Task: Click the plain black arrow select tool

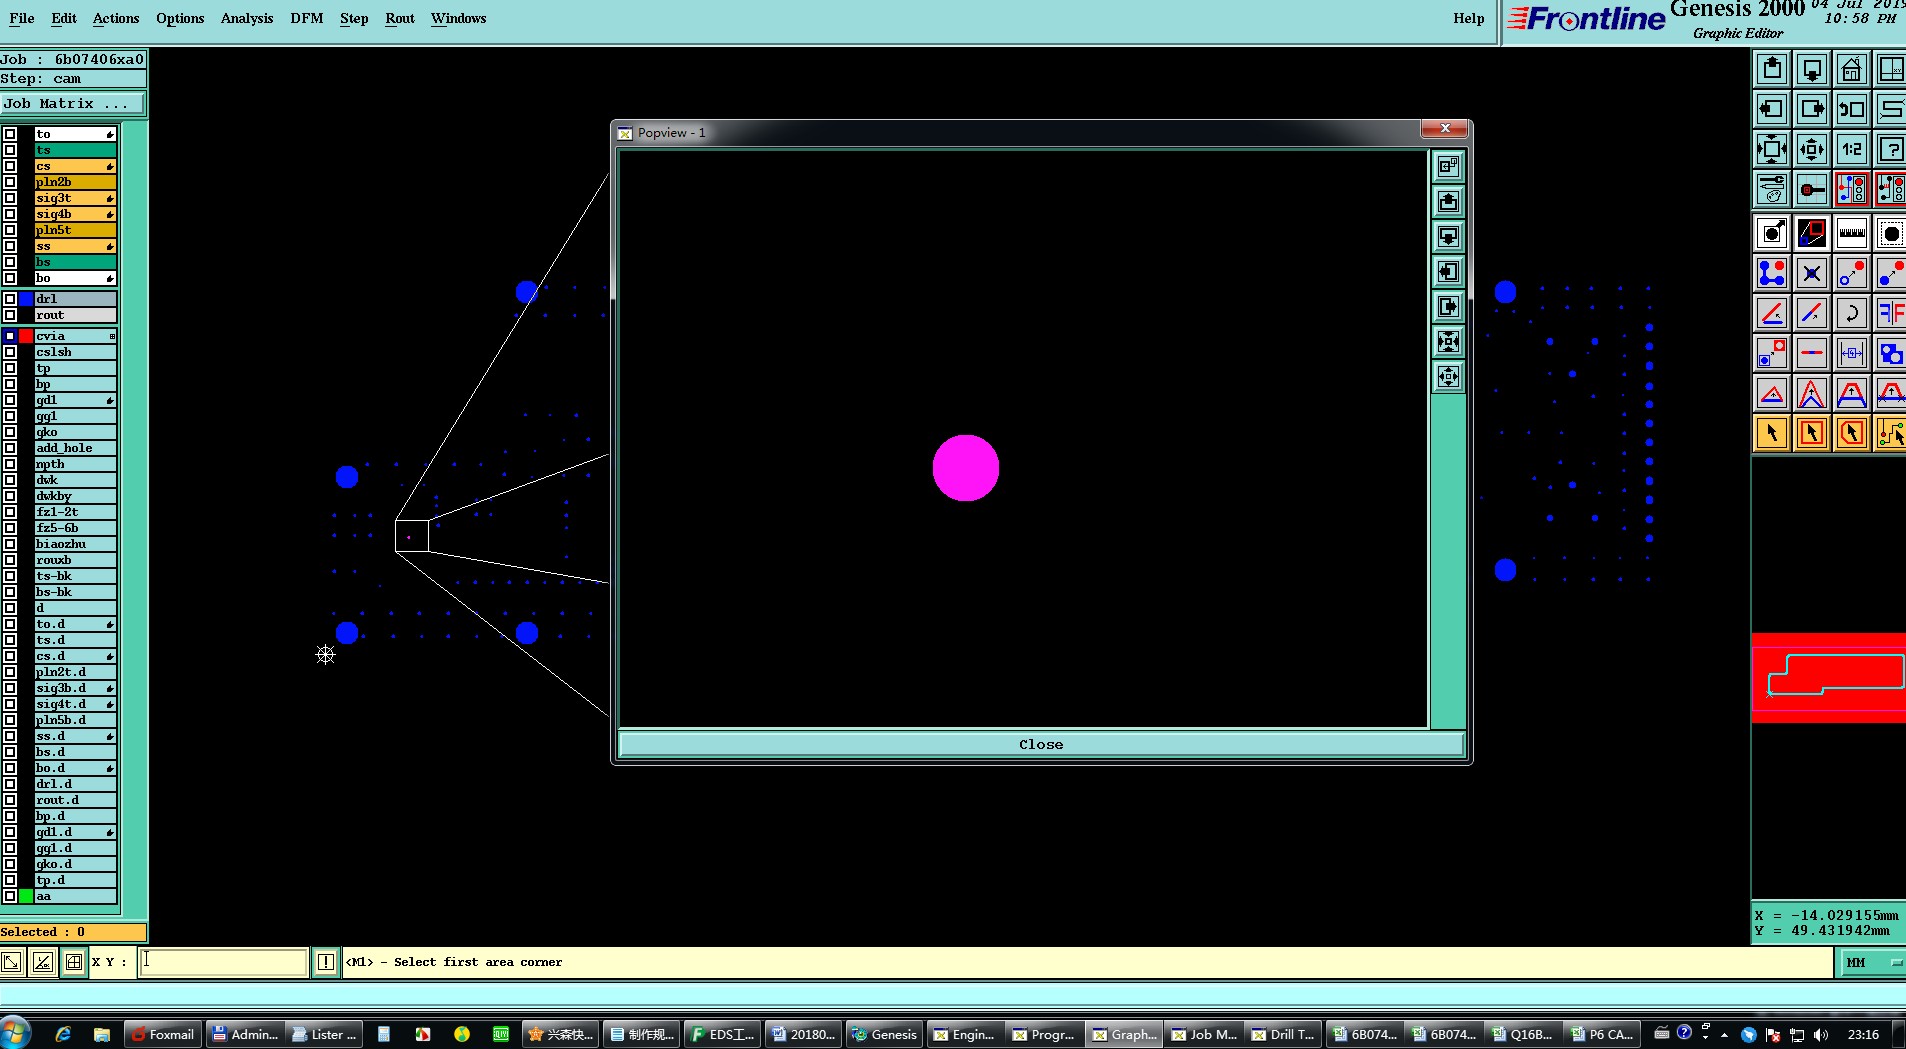Action: (x=1772, y=433)
